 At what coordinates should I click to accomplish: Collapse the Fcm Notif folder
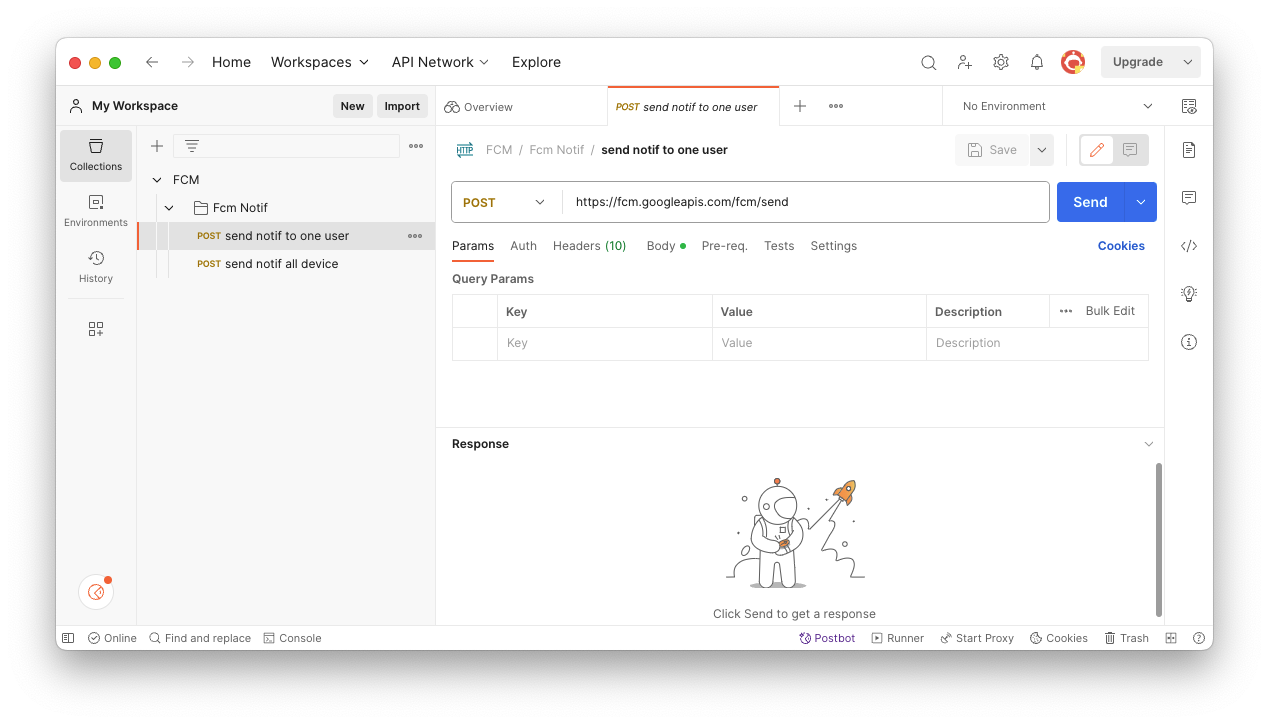pos(169,208)
